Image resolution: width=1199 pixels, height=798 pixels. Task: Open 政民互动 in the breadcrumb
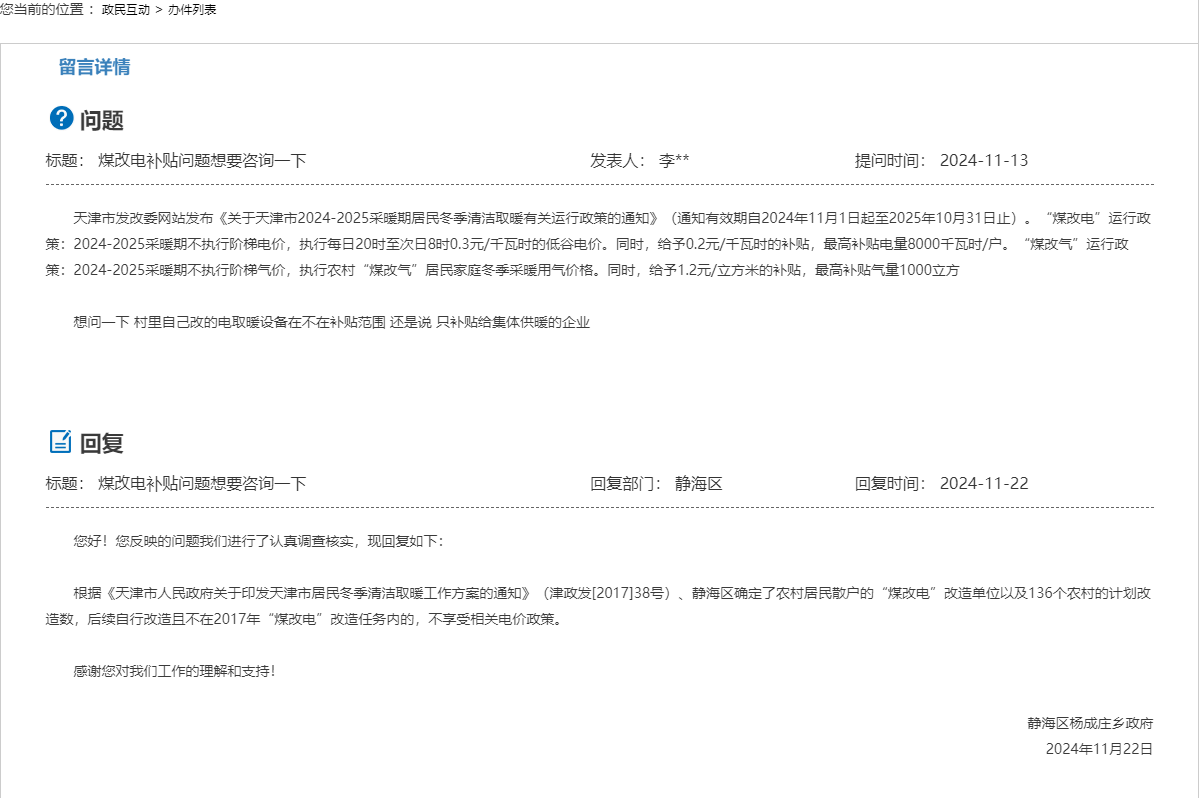(126, 10)
